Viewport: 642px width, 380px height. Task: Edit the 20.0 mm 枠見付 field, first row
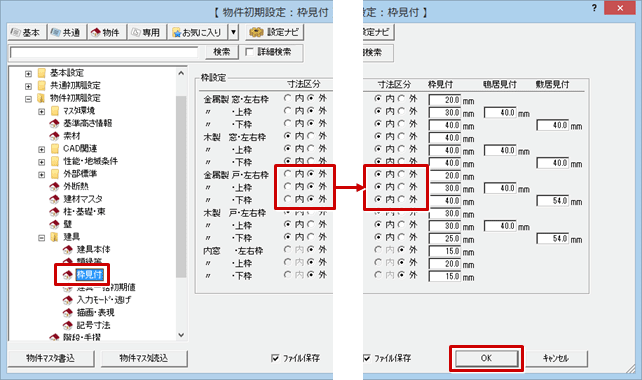(x=445, y=100)
